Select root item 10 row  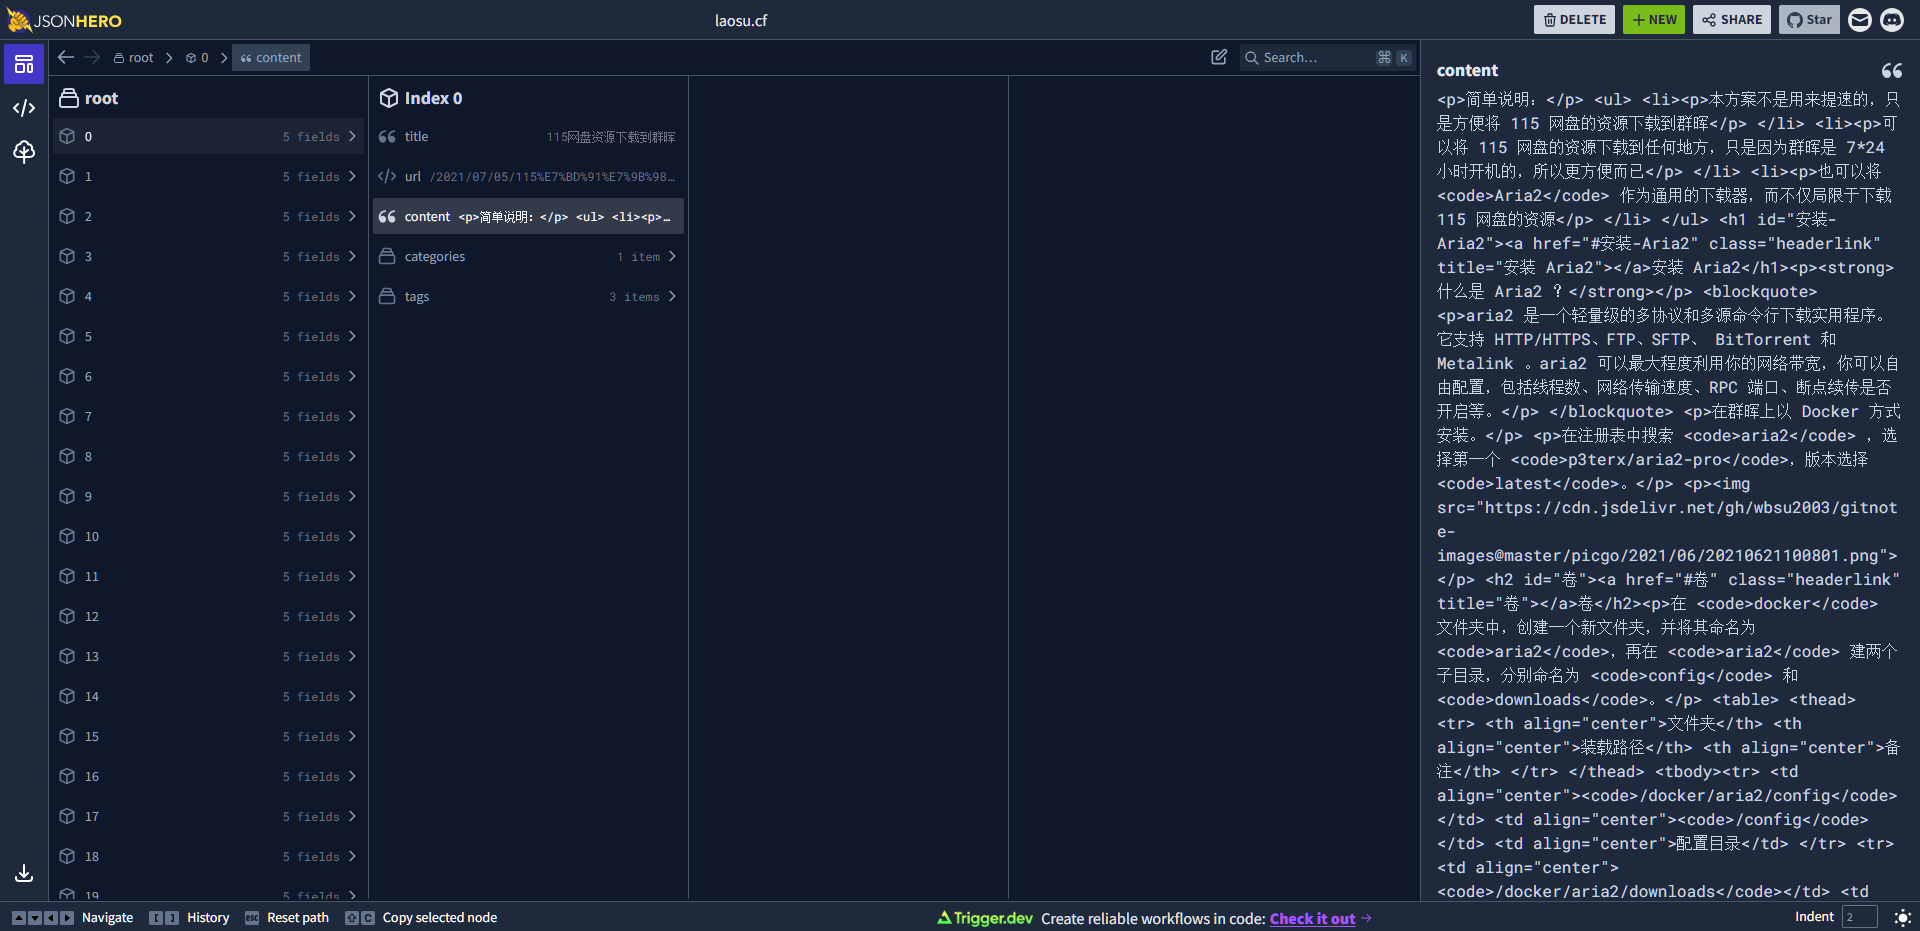(x=208, y=536)
